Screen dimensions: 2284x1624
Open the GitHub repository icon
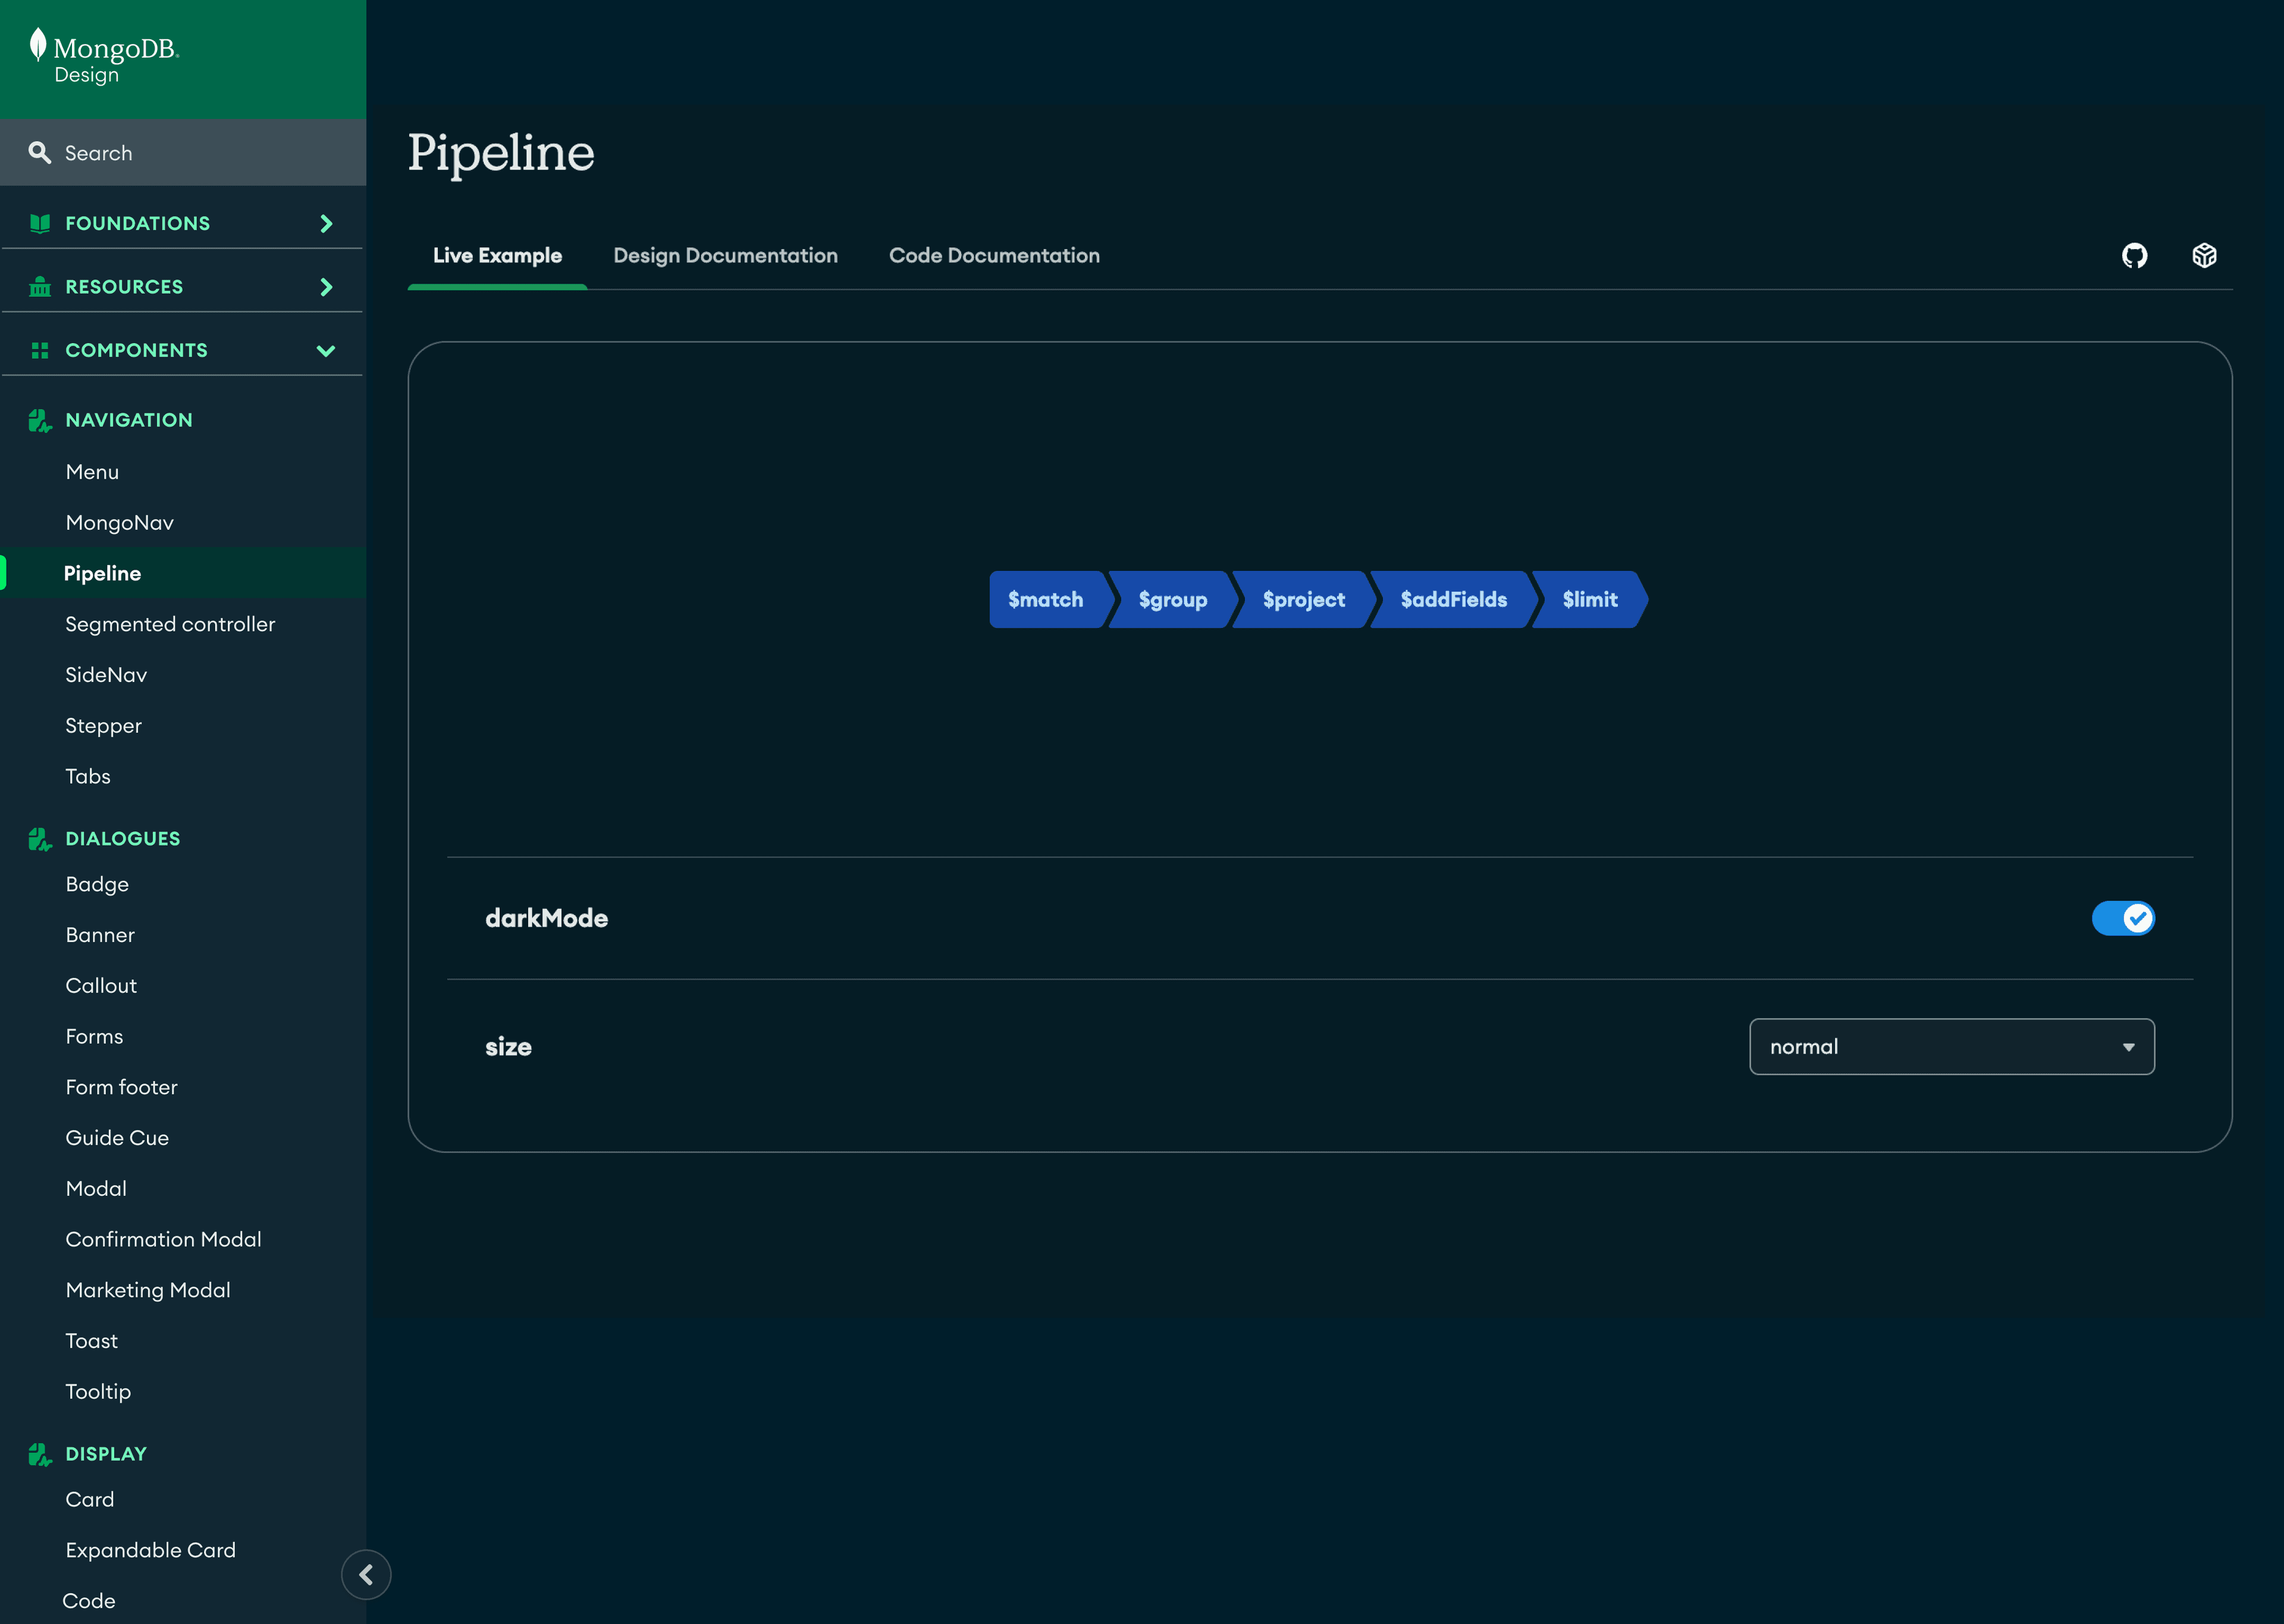coord(2134,256)
